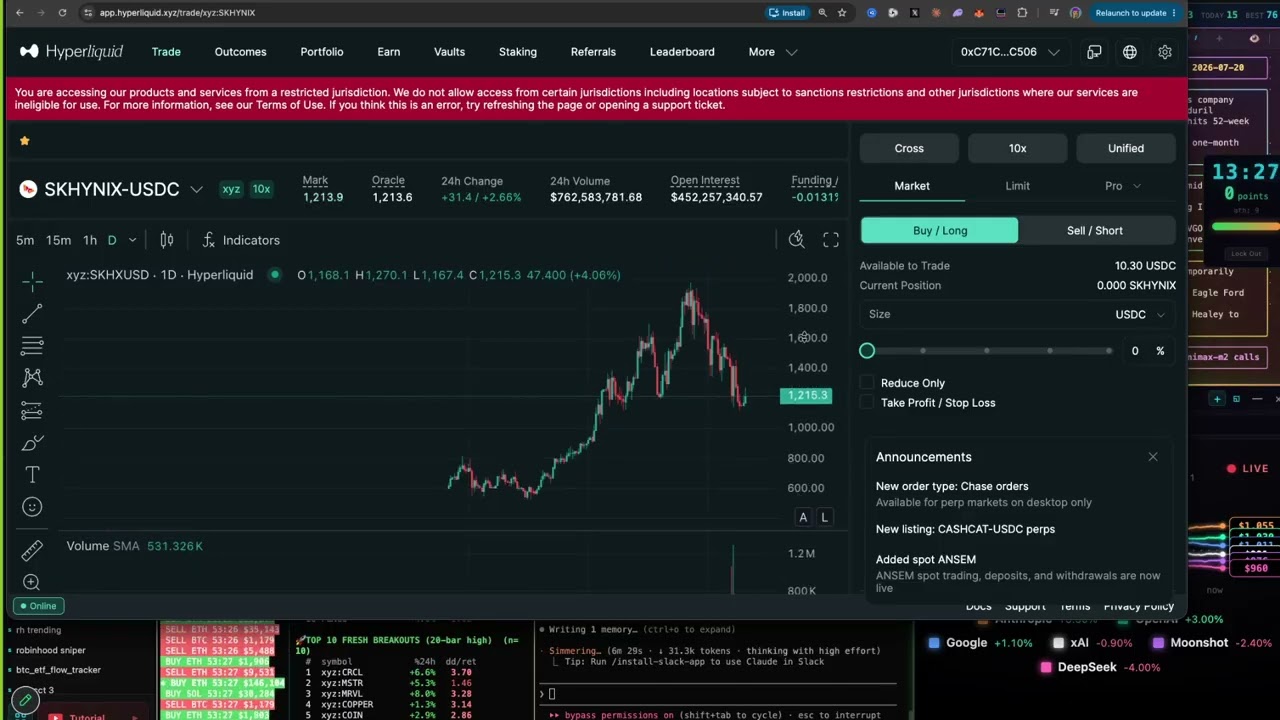Viewport: 1280px width, 720px height.
Task: Open the chart quick search icon
Action: (796, 239)
